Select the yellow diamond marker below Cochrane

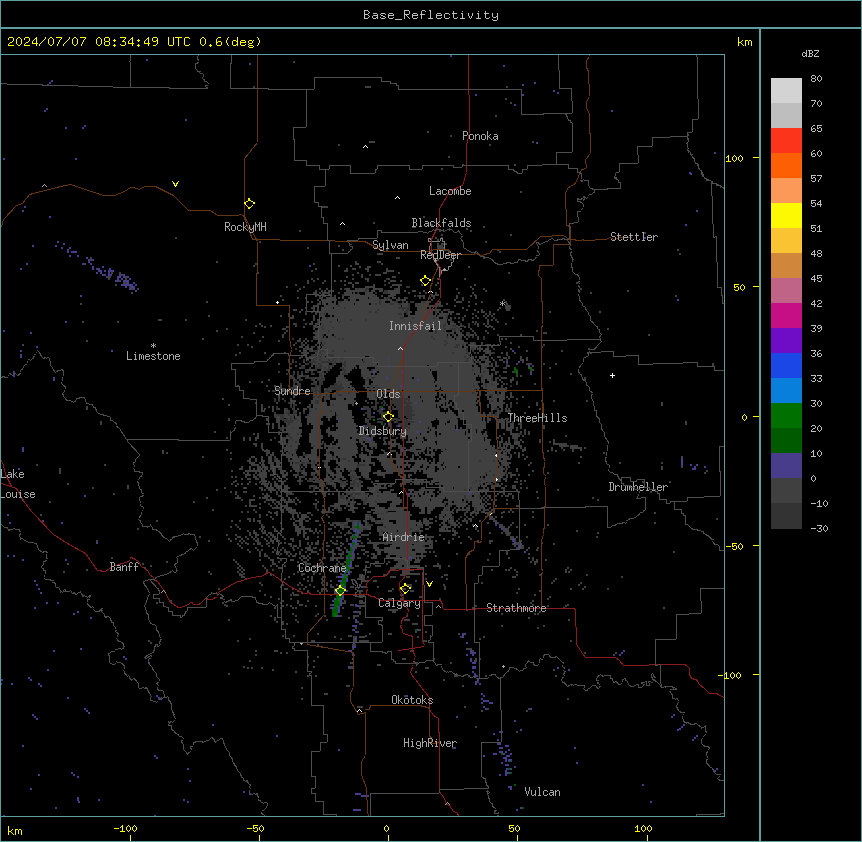point(340,591)
